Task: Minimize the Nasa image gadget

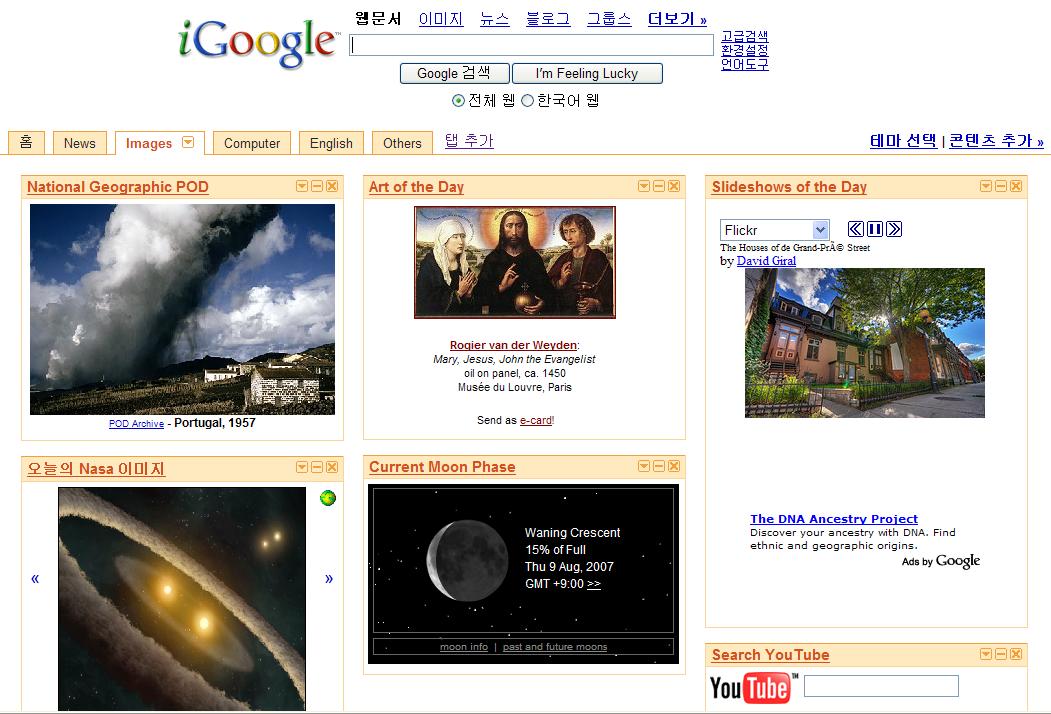Action: tap(317, 467)
